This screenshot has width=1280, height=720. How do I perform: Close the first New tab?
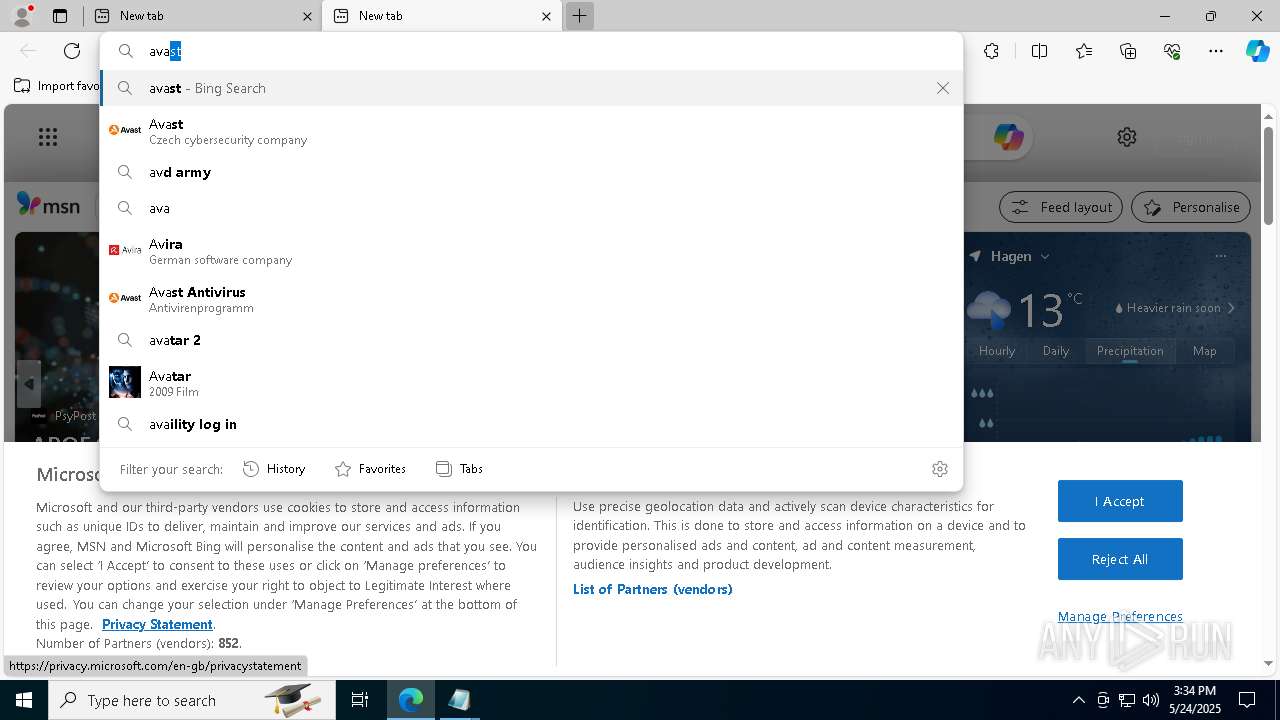(307, 16)
